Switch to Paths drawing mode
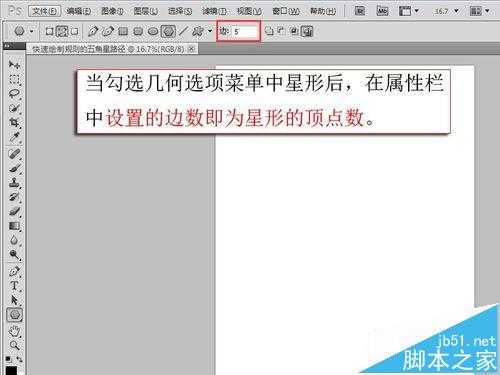 62,31
